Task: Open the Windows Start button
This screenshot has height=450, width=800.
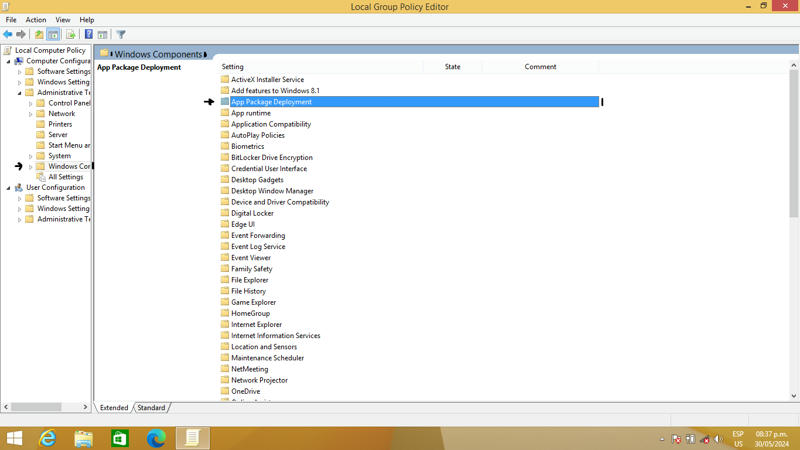Action: [x=14, y=438]
